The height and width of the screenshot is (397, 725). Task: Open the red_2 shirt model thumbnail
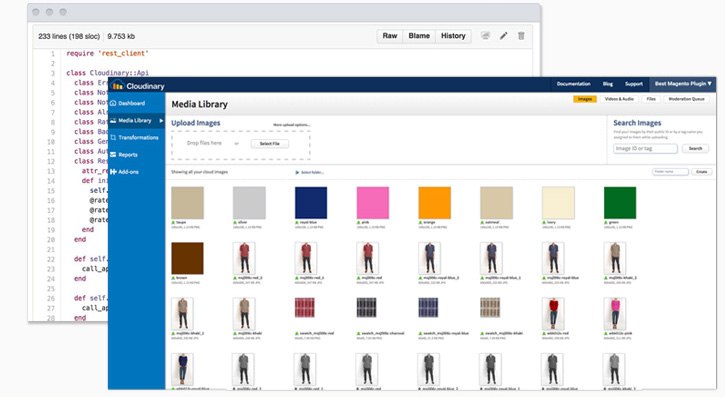(244, 258)
